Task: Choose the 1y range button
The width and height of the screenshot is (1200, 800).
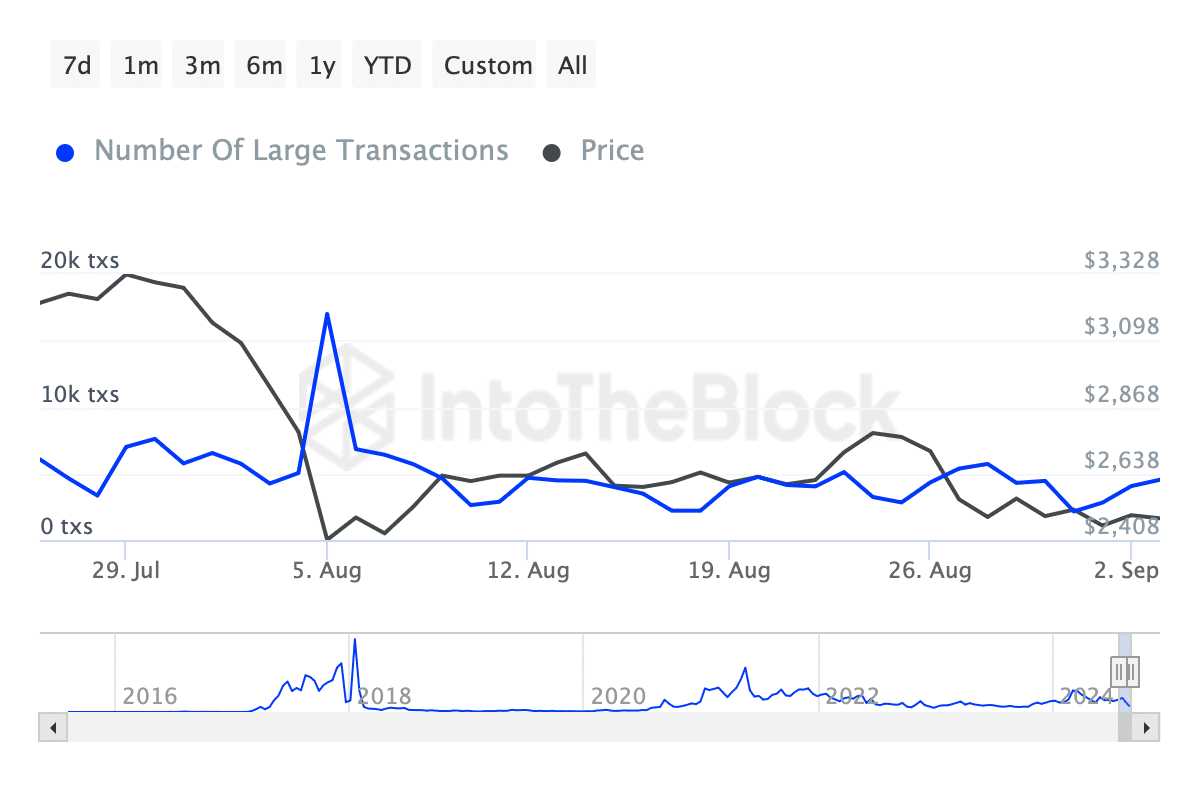Action: [322, 66]
